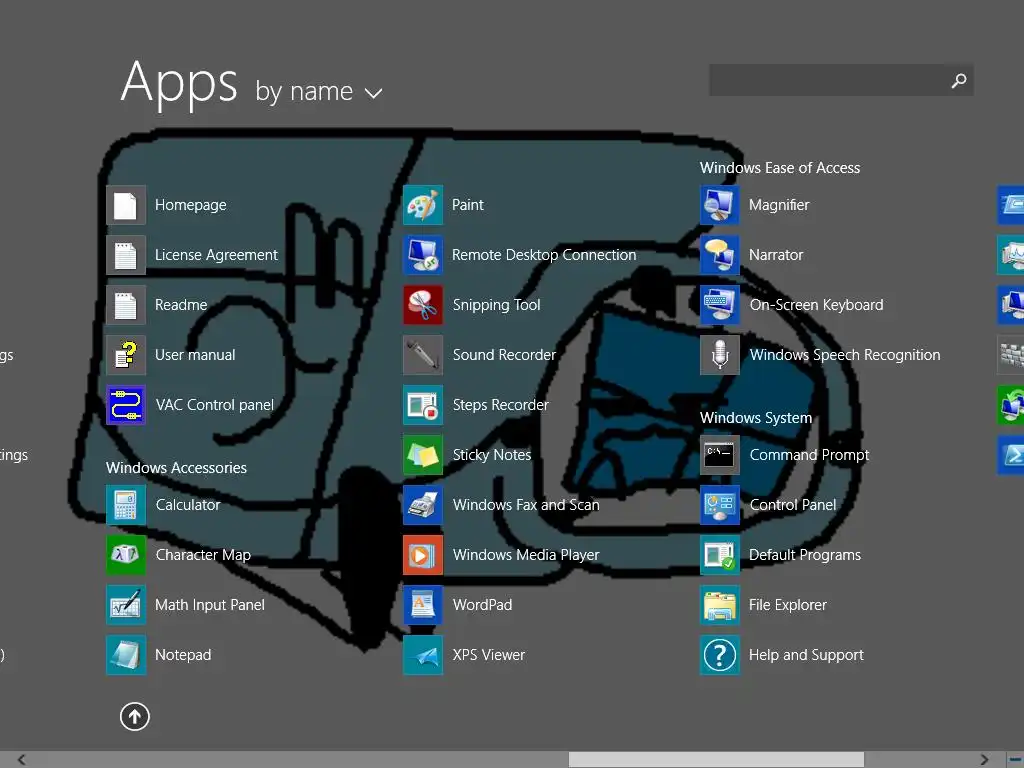Open the Command Prompt icon
This screenshot has height=768, width=1024.
pyautogui.click(x=720, y=455)
